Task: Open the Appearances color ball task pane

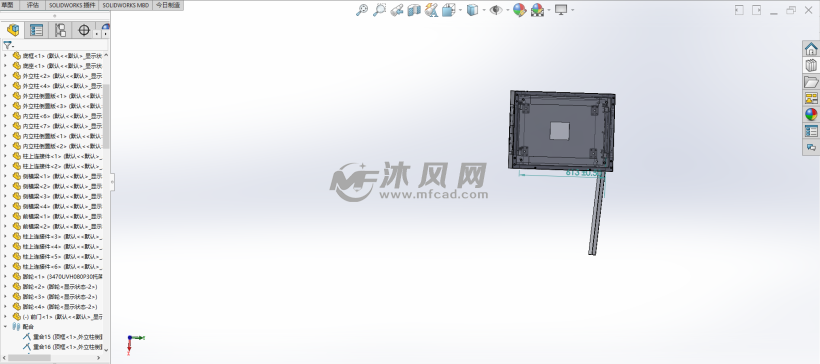Action: (811, 115)
